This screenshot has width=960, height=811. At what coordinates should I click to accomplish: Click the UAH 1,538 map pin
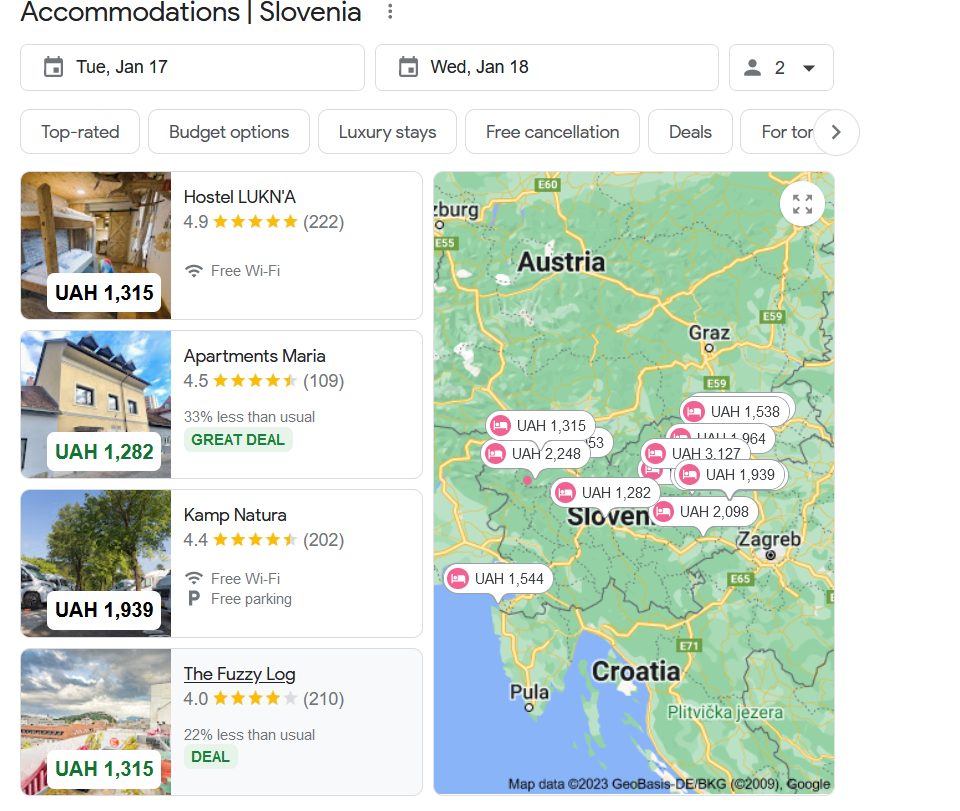[734, 412]
